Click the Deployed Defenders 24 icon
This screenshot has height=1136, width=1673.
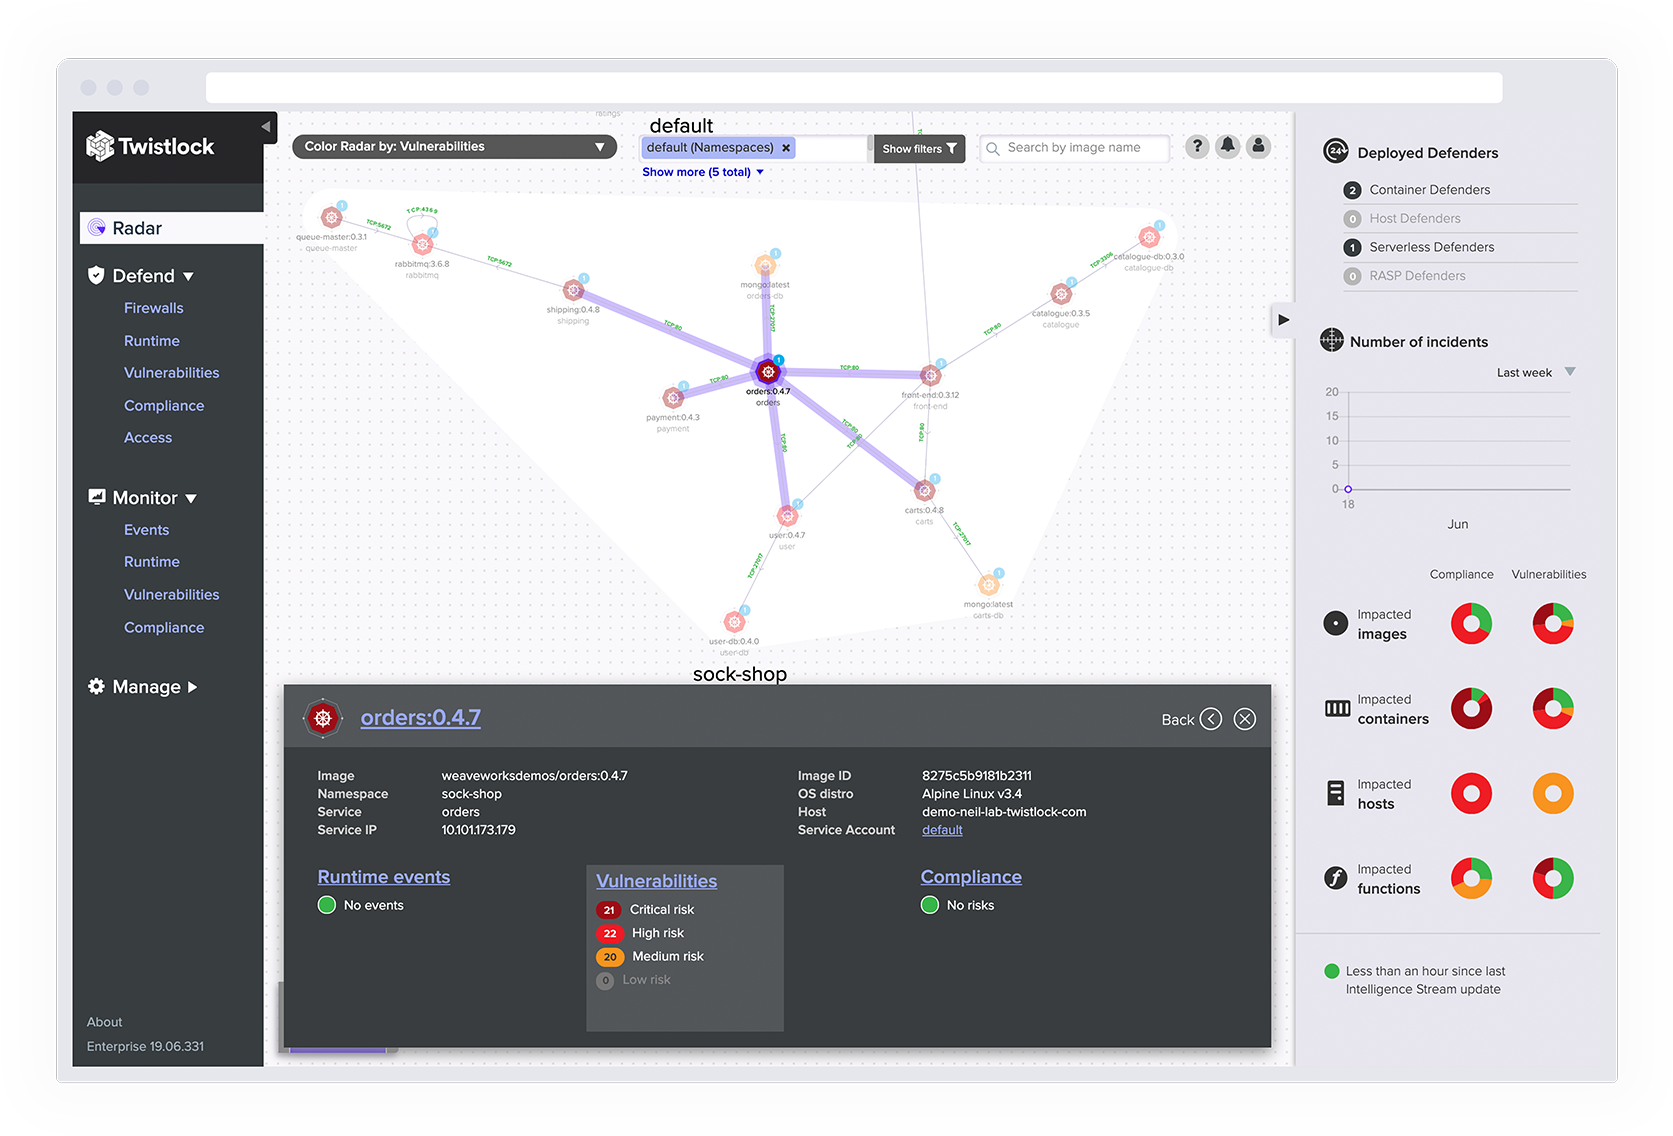click(1335, 152)
